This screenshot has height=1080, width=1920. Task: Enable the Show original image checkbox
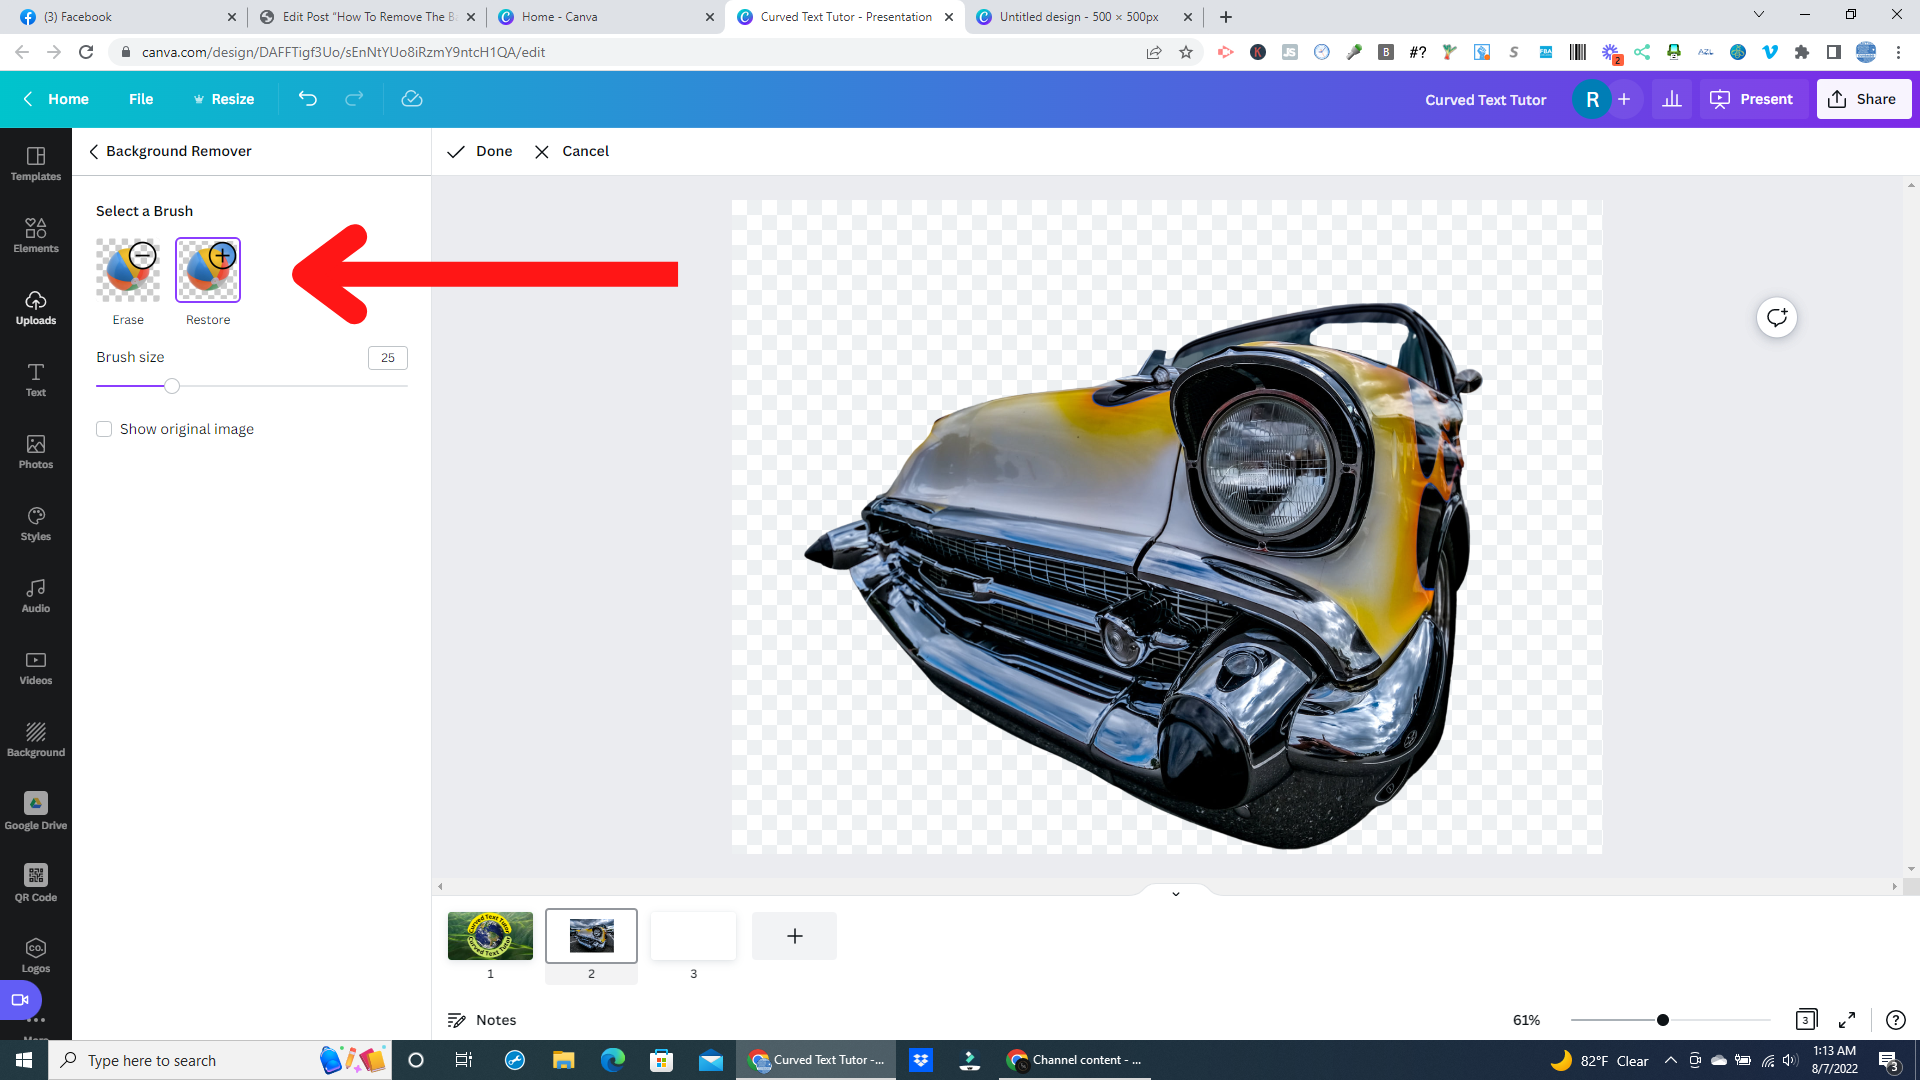[104, 429]
